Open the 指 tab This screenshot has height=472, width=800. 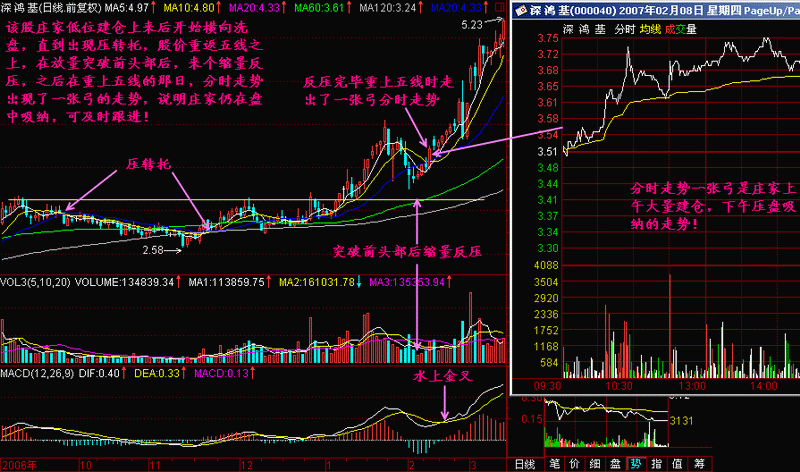[657, 464]
